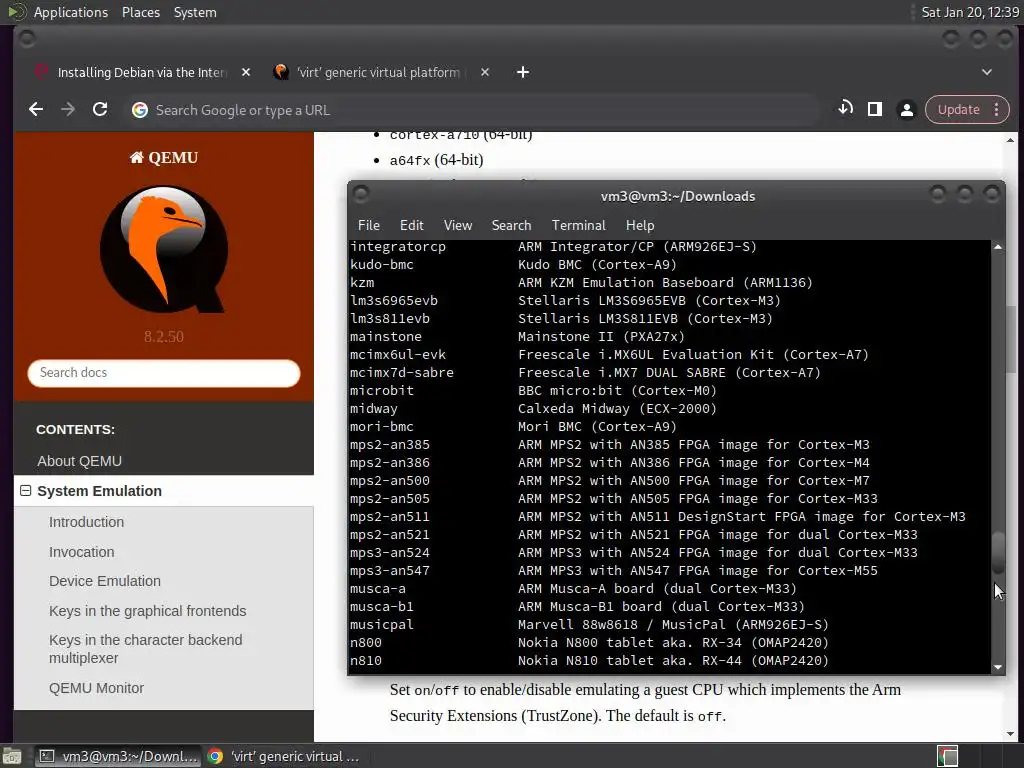The width and height of the screenshot is (1024, 768).
Task: Click the Update button in the browser
Action: point(958,110)
